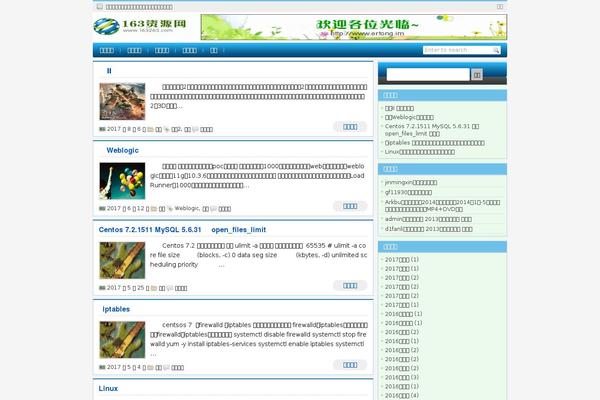Focus the 'Enter to search' field
600x400 pixels.
[x=458, y=50]
